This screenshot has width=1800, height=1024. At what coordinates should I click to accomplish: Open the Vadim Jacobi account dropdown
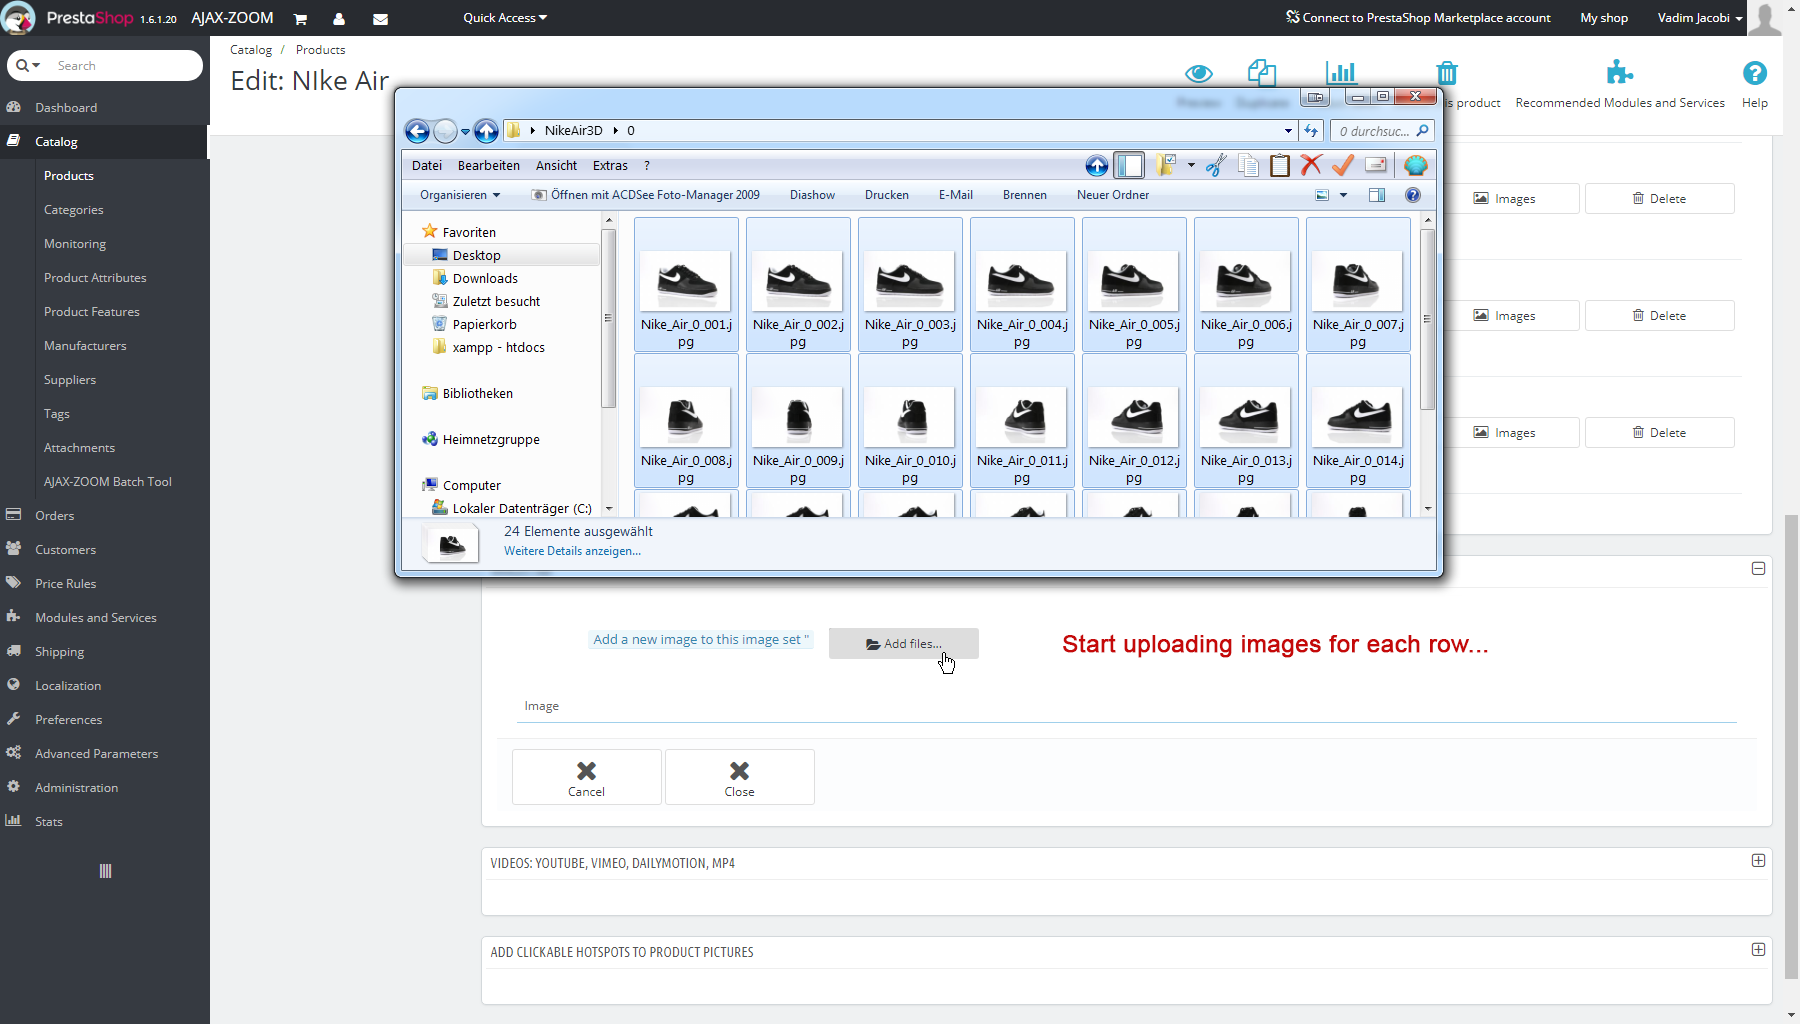(x=1700, y=18)
